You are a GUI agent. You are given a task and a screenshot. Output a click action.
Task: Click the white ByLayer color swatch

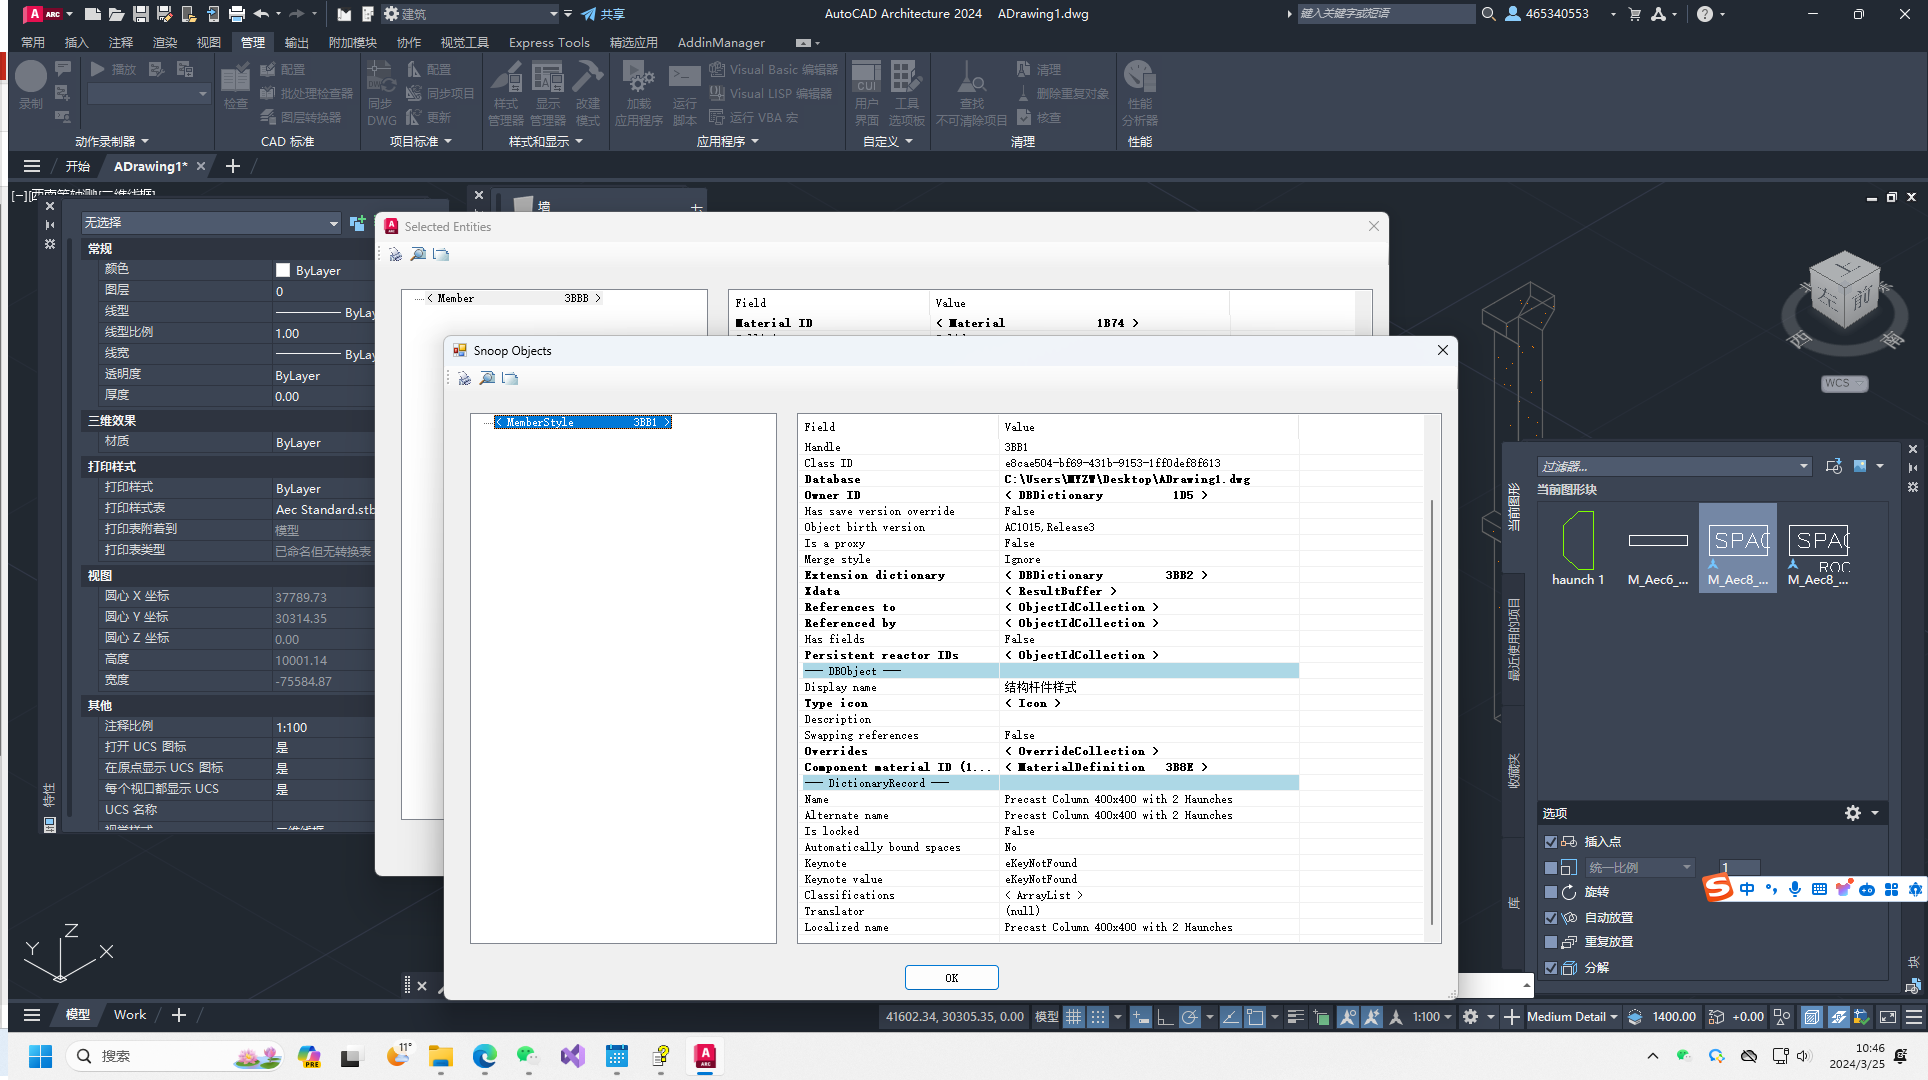[283, 270]
